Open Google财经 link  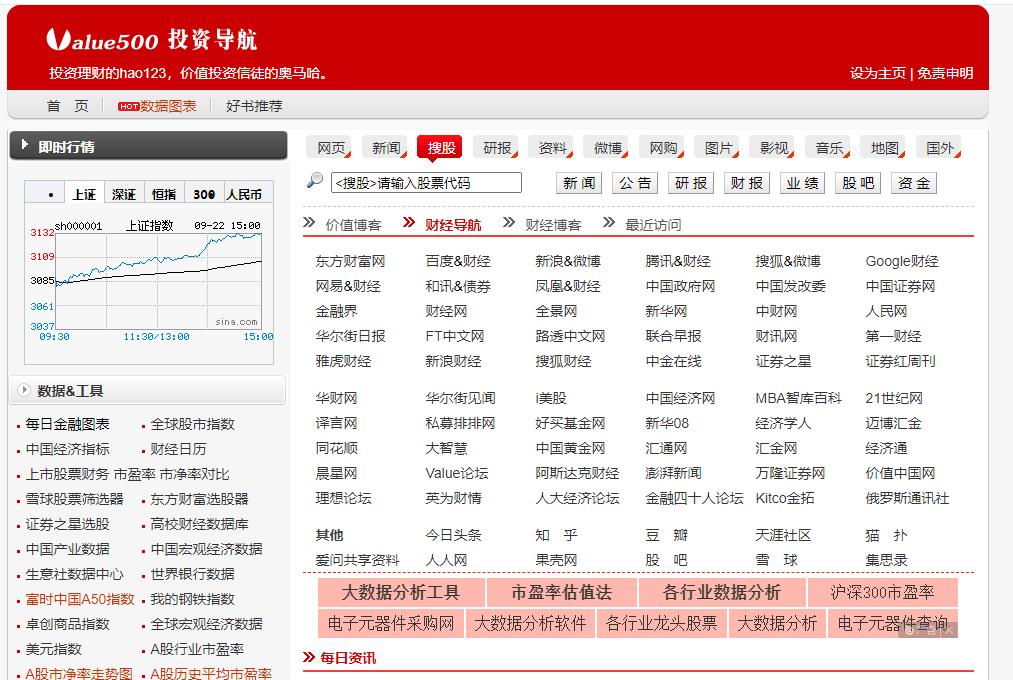tap(902, 261)
